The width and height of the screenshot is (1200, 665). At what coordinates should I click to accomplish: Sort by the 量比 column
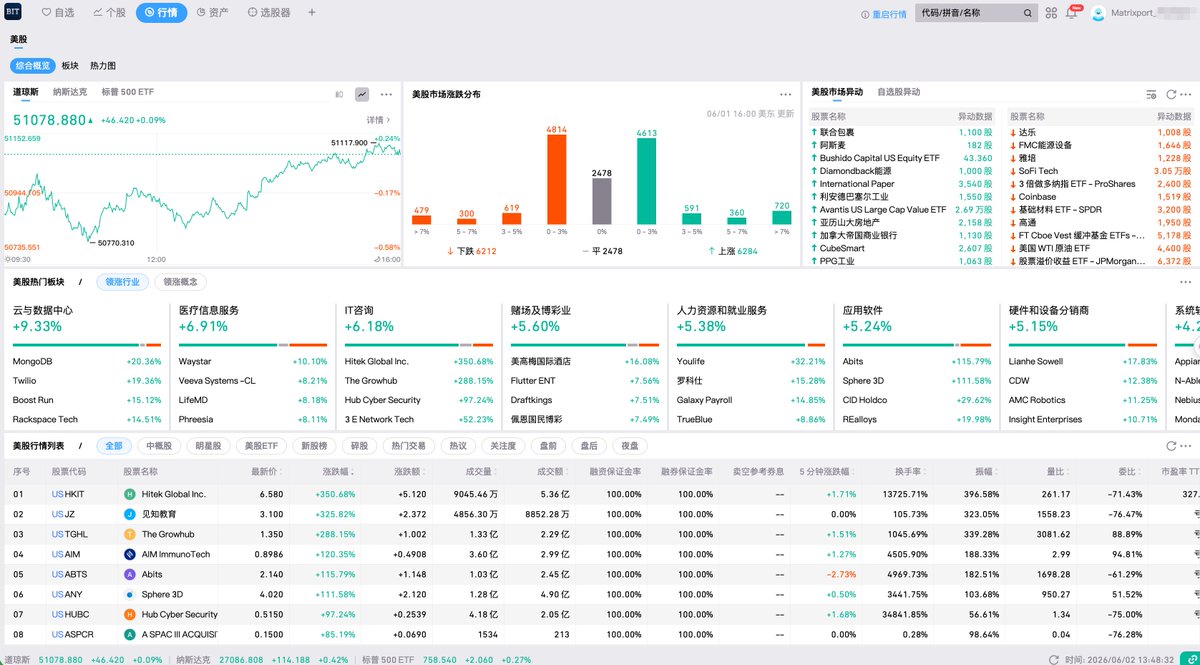pos(1056,471)
